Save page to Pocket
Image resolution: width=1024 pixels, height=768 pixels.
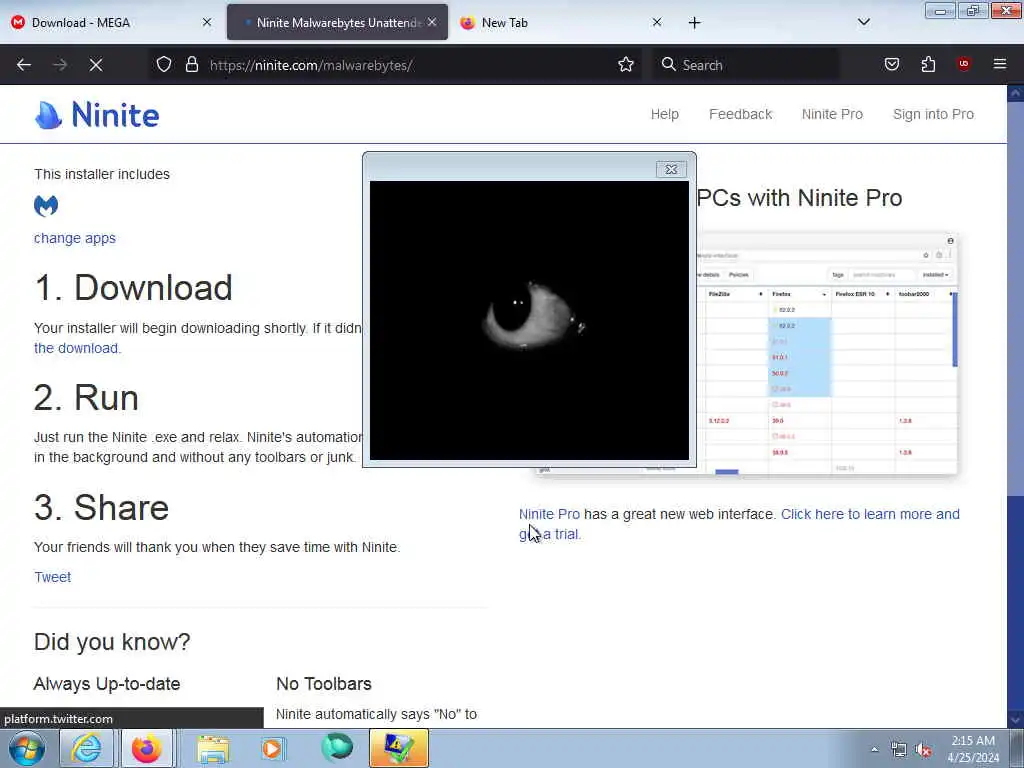tap(892, 65)
